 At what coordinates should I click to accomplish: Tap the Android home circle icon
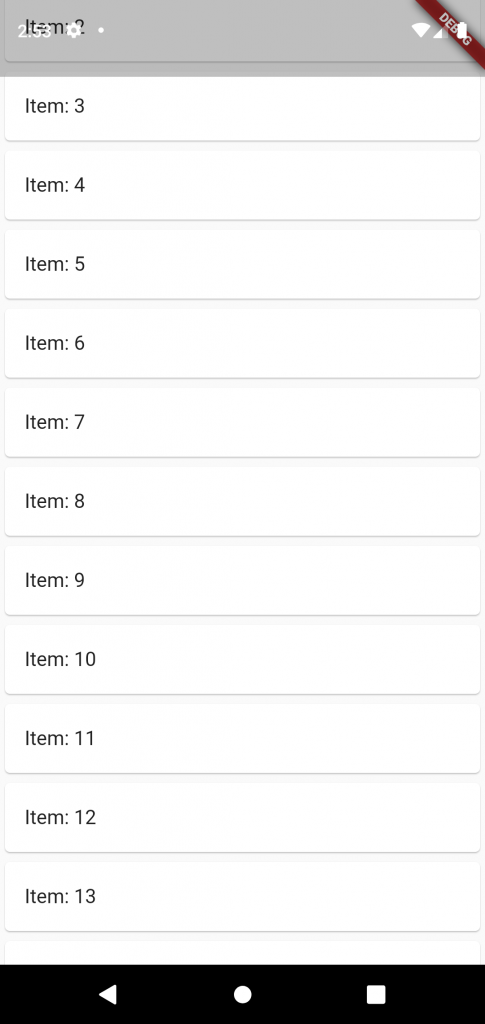(242, 994)
